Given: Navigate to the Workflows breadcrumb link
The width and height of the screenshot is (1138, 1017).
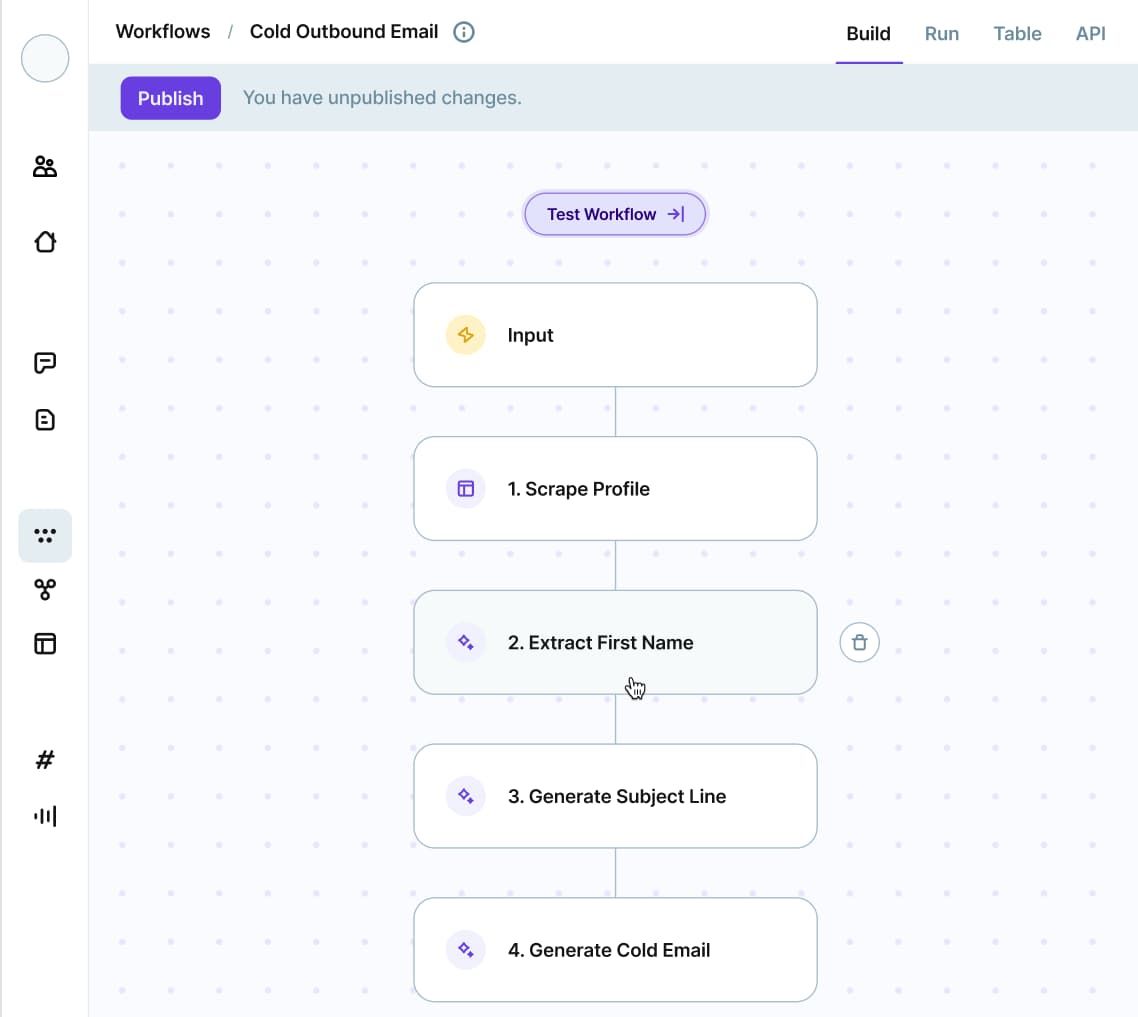Looking at the screenshot, I should click(x=163, y=32).
